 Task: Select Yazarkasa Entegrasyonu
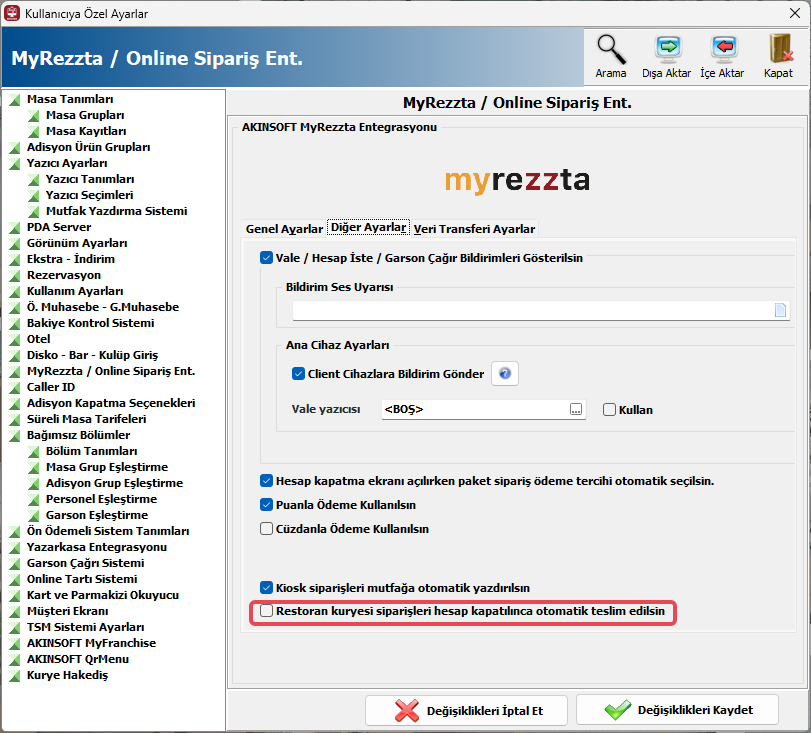(97, 548)
